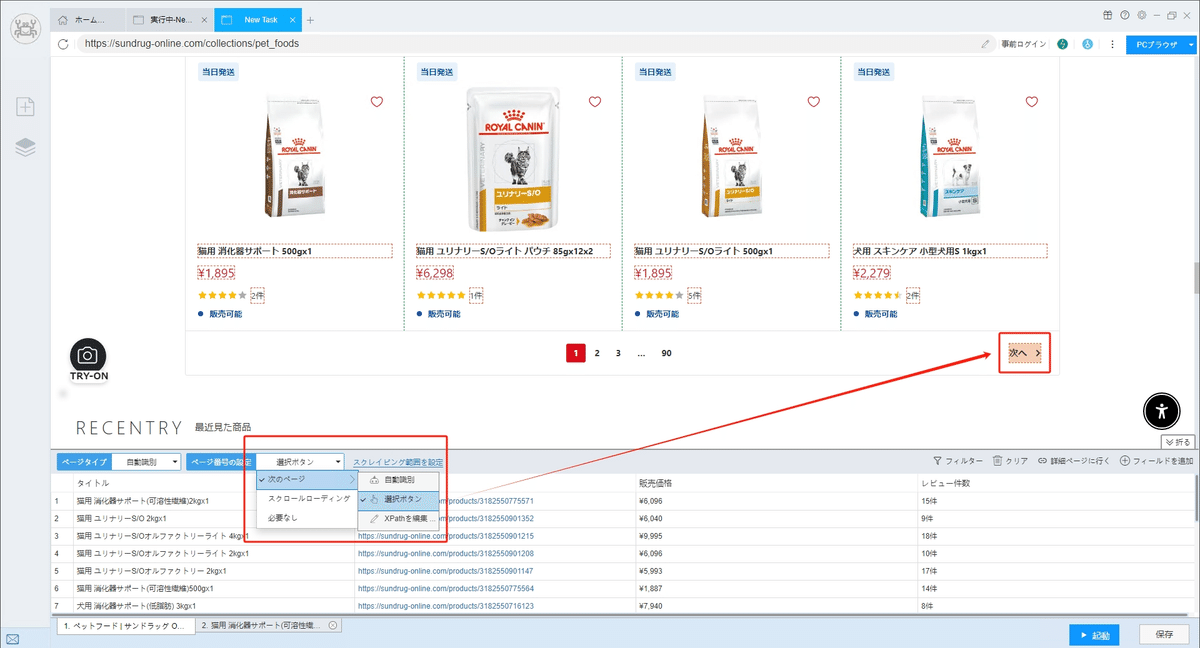Switch to the ホーム tab
Image resolution: width=1200 pixels, height=648 pixels.
coord(88,20)
